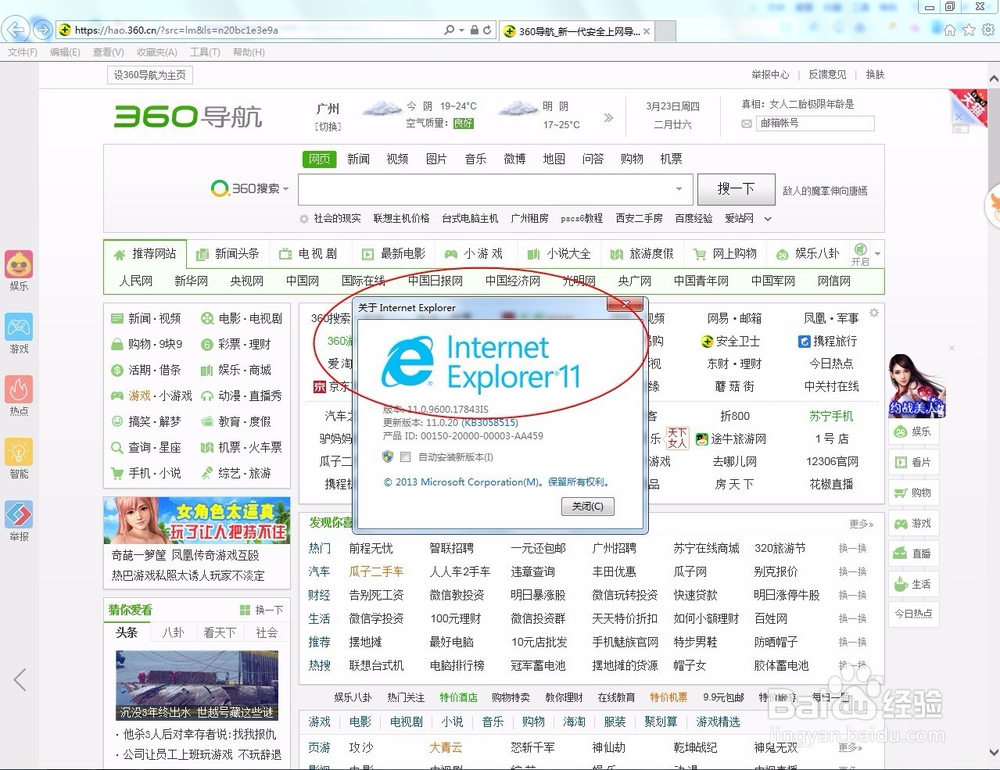The image size is (1000, 770).
Task: Go back with the browser back arrow
Action: (x=15, y=29)
